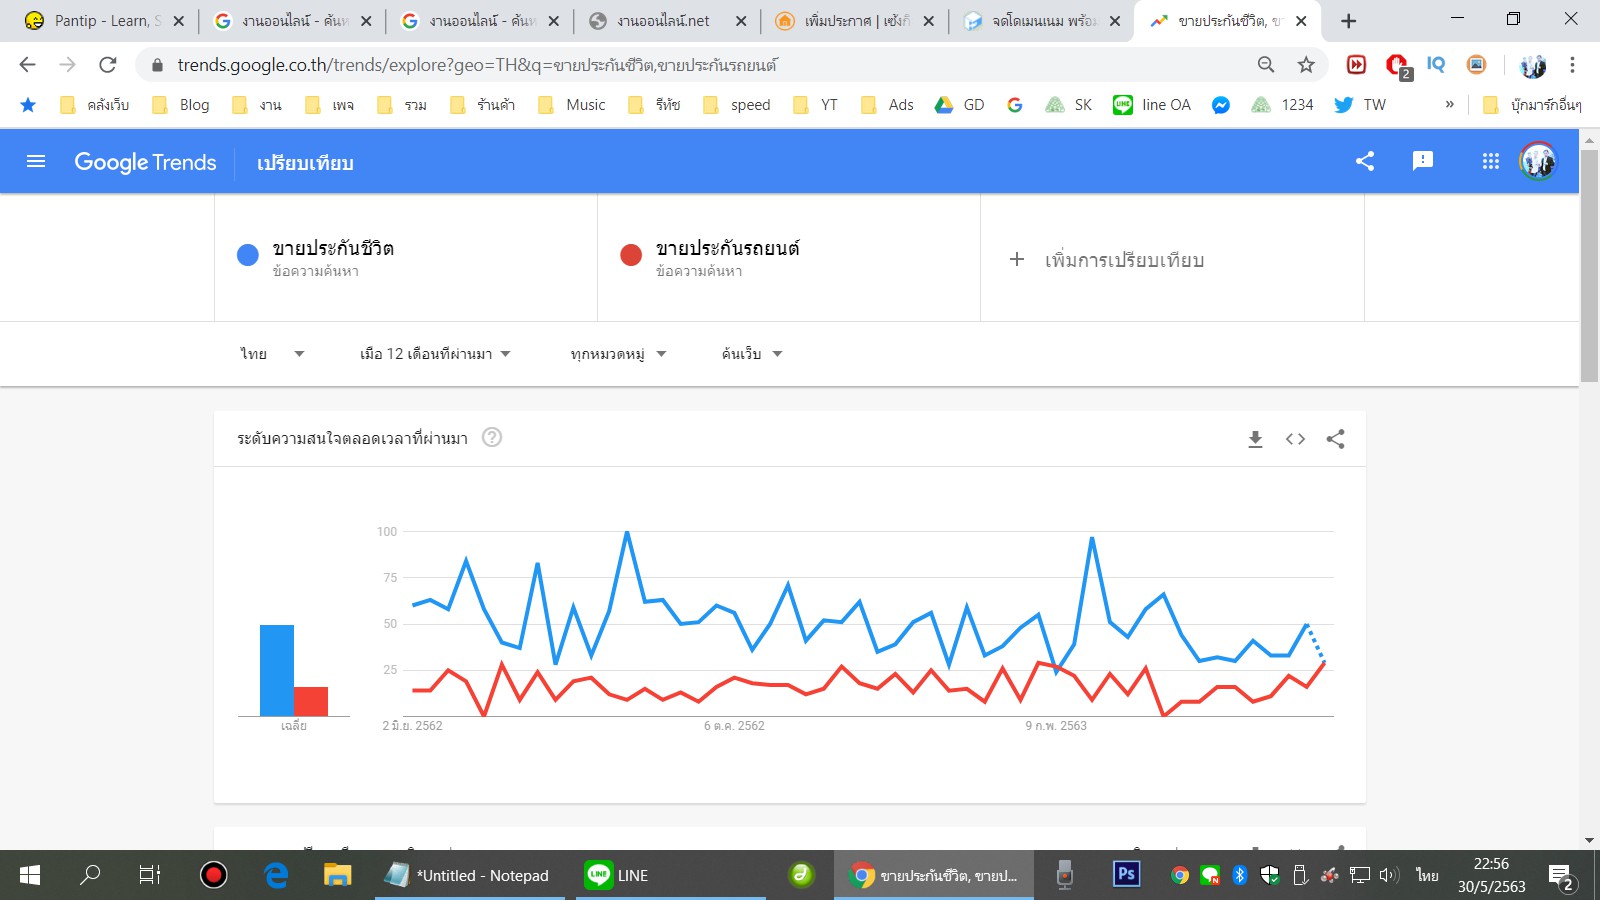Click the page vertical scrollbar thumb
Screen dimensions: 1600x900
pos(1589,265)
